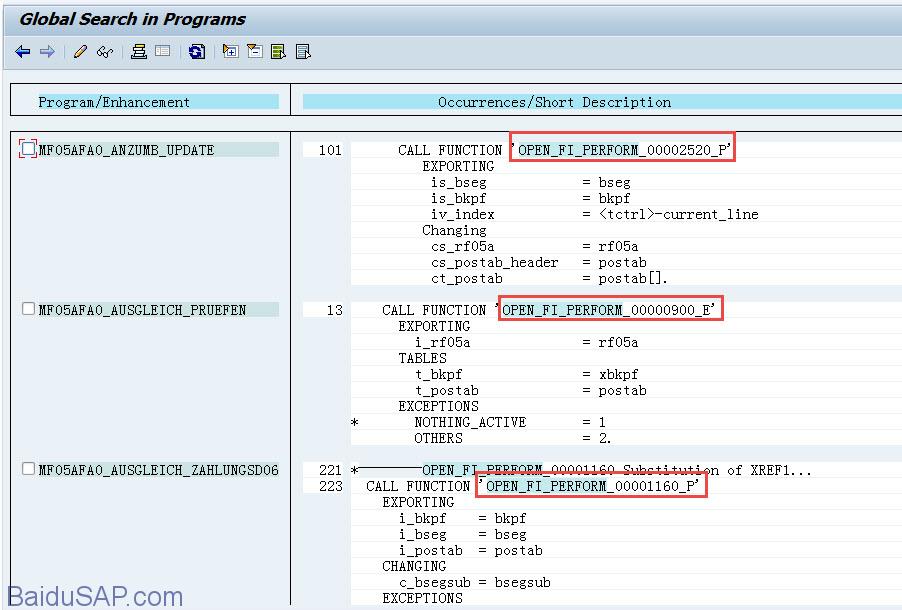Check the MF05AFA0_AUSGLEICH_ZAHLUNGSD06 checkbox
902x610 pixels.
[28, 469]
